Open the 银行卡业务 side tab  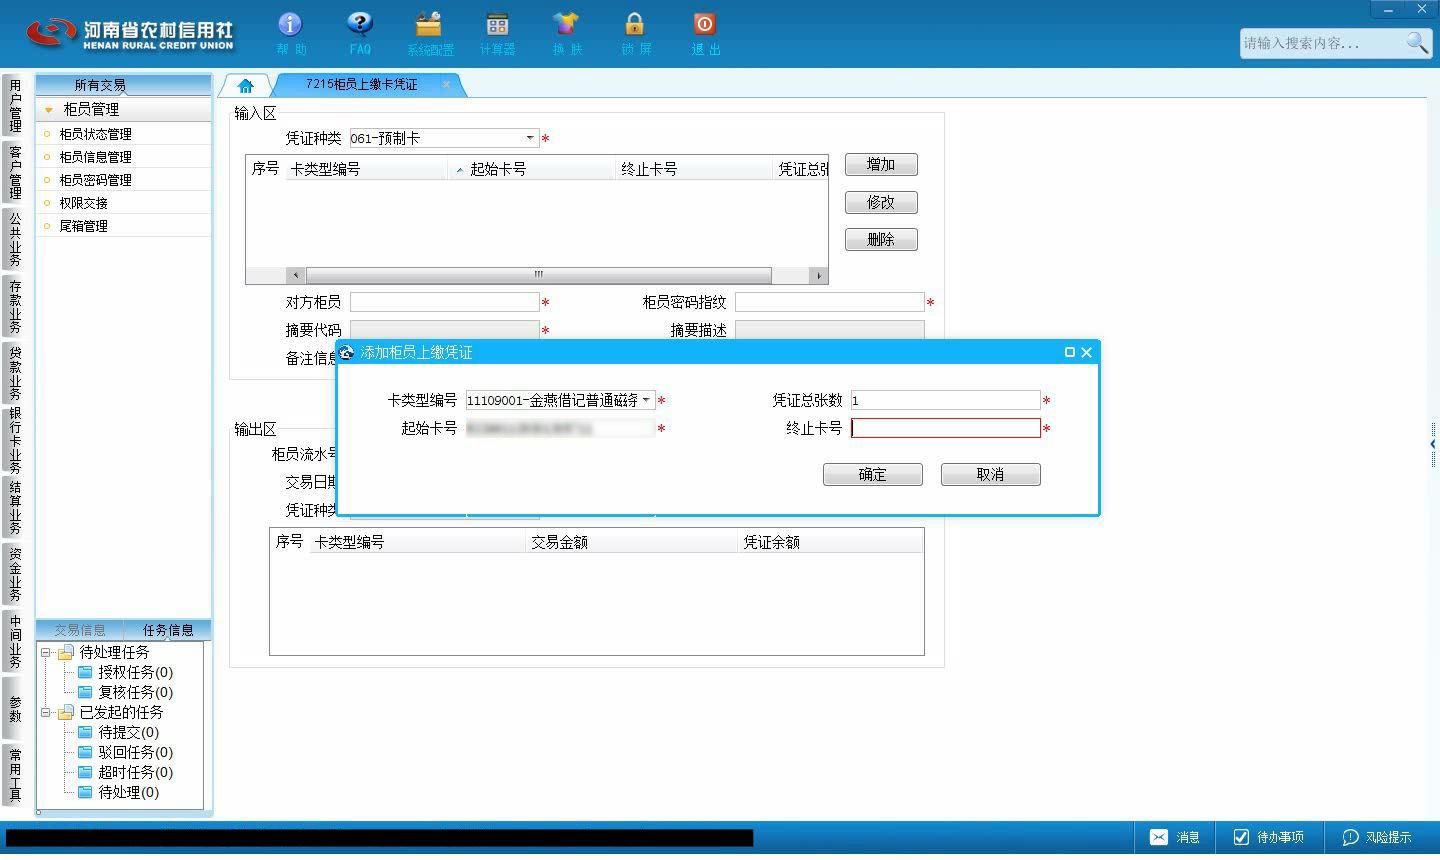[x=15, y=440]
